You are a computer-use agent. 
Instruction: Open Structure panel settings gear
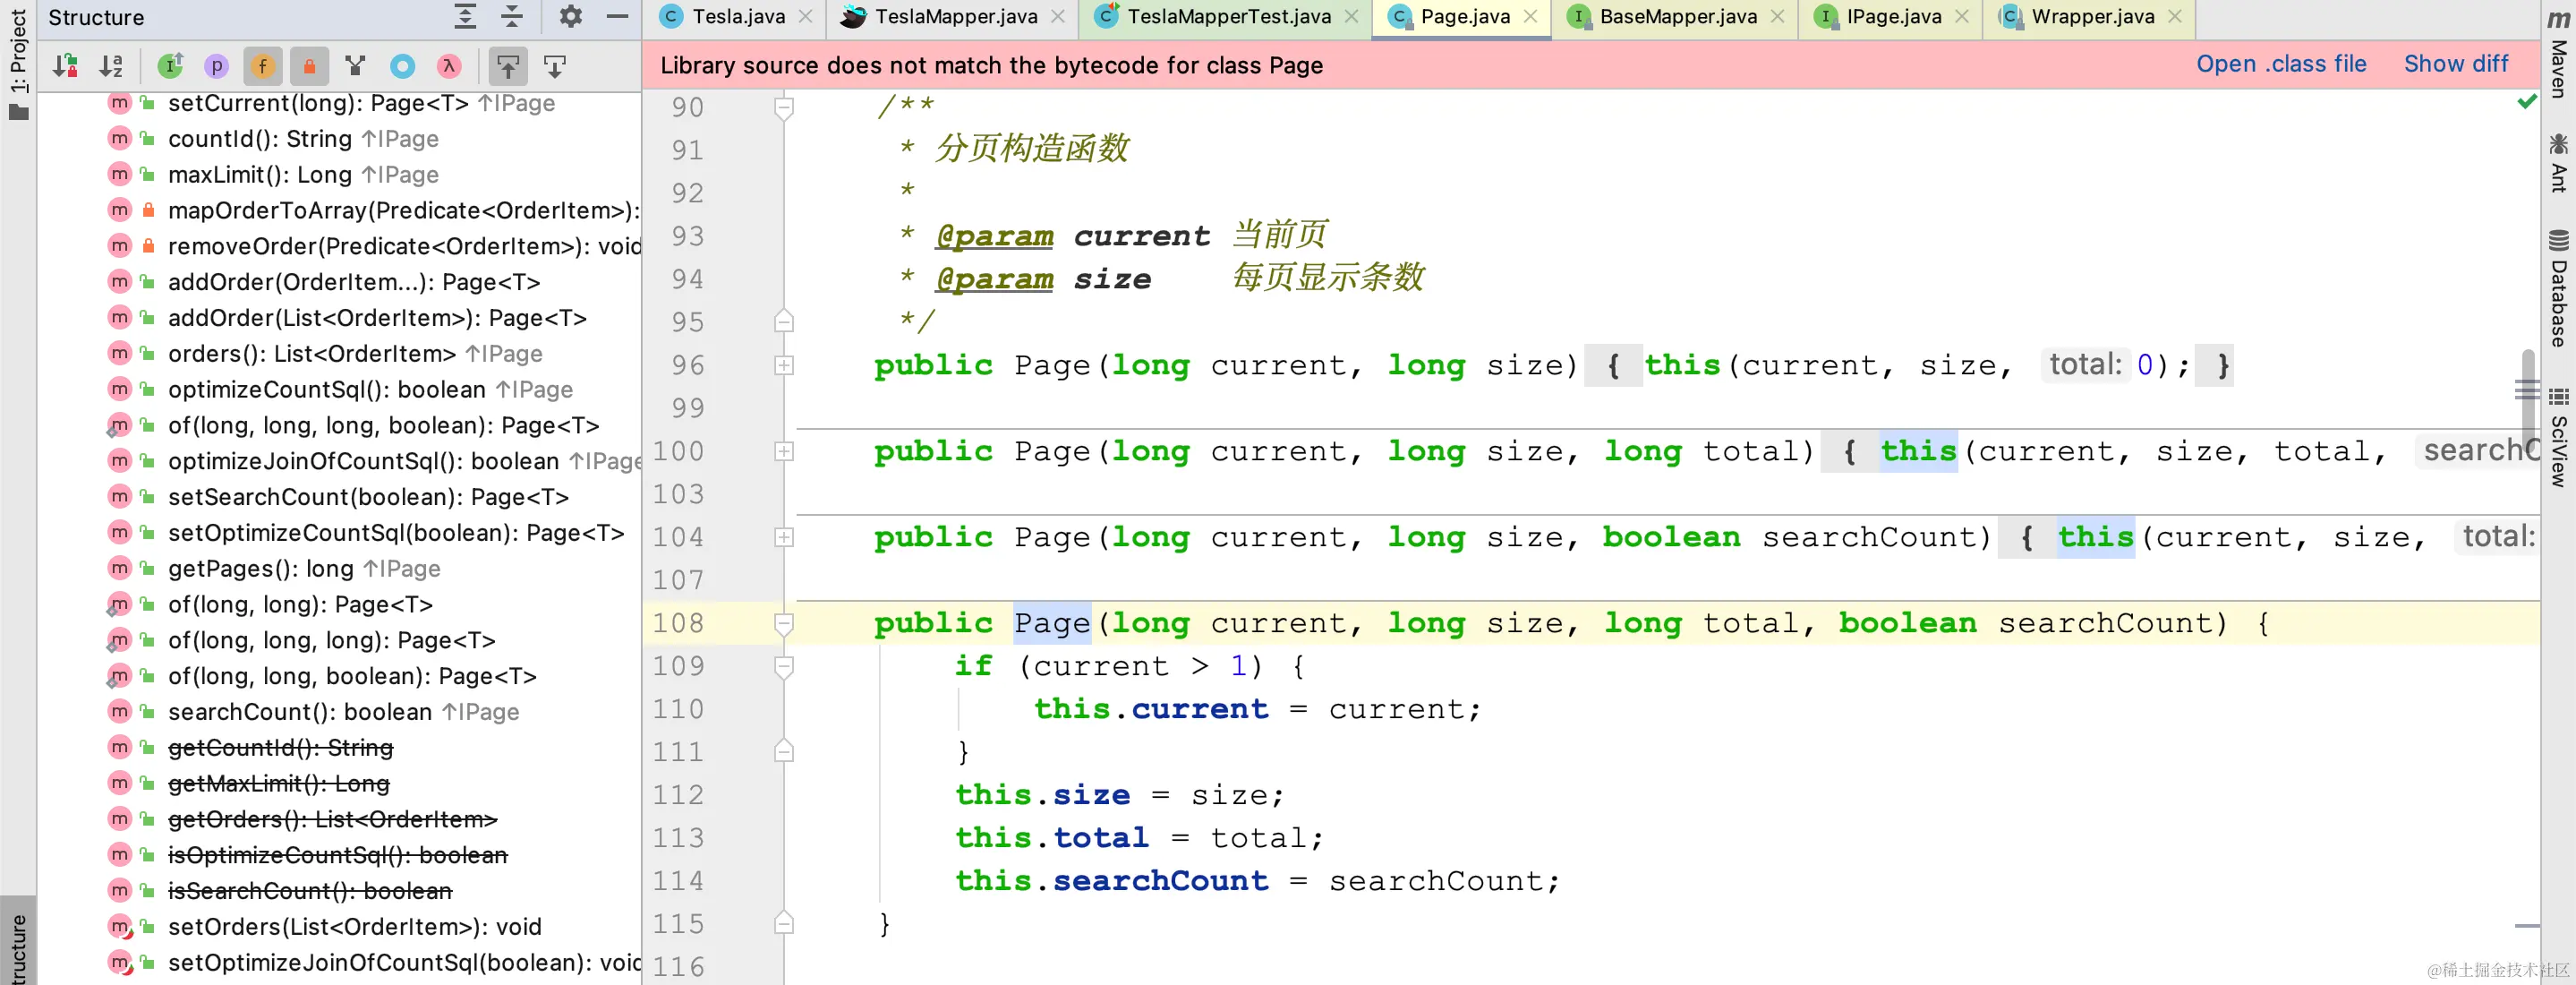tap(570, 16)
